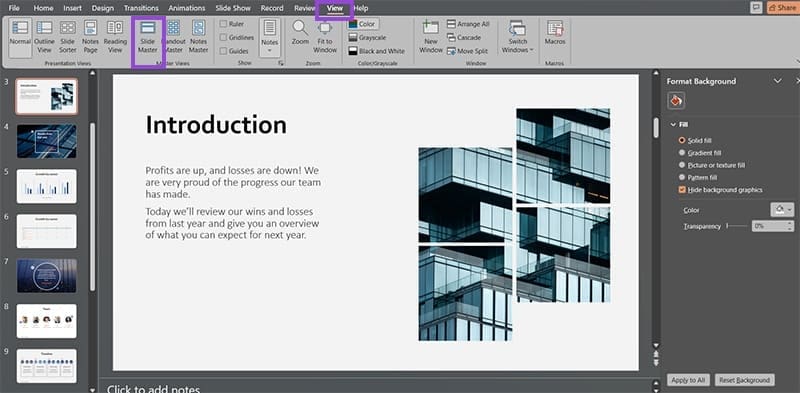Switch to the Home tab
The image size is (800, 393).
[43, 8]
